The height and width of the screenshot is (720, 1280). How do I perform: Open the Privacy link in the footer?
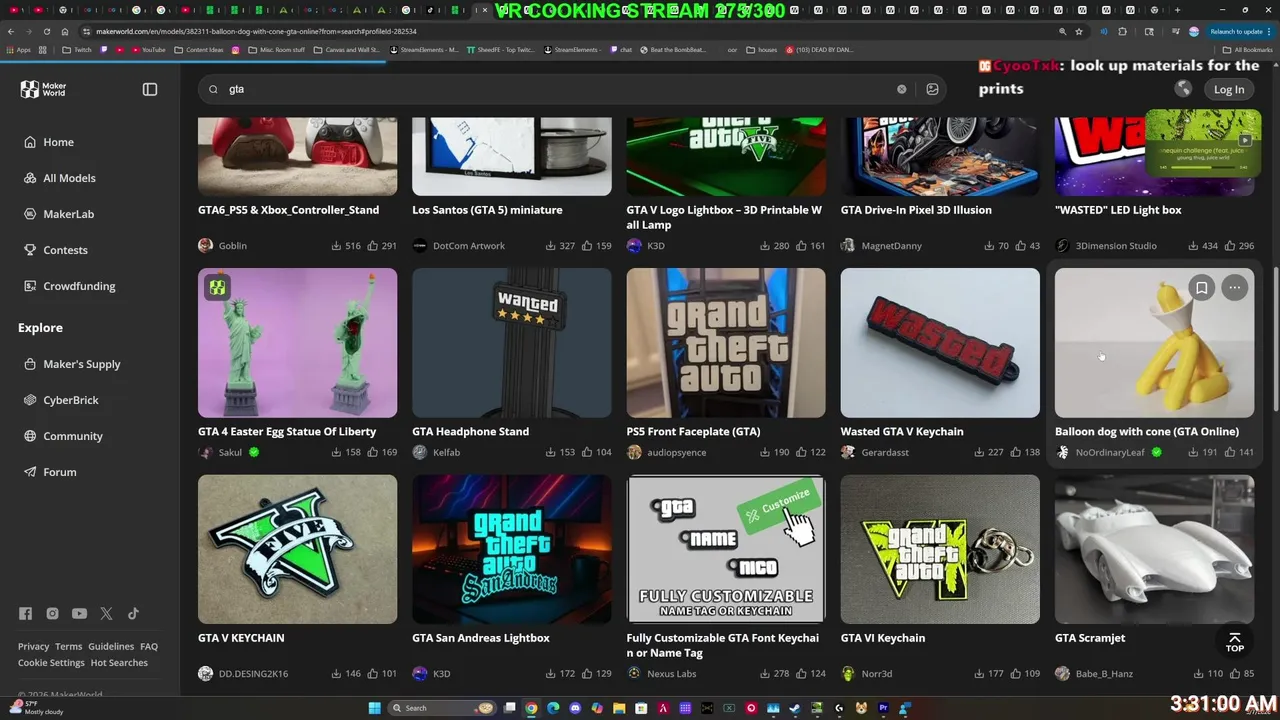pyautogui.click(x=33, y=646)
